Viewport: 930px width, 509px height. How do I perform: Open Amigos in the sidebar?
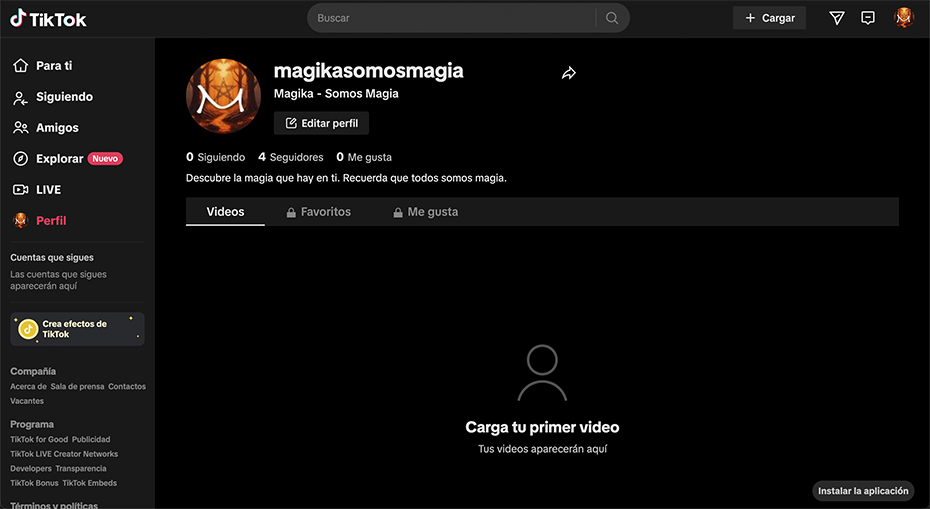[56, 128]
